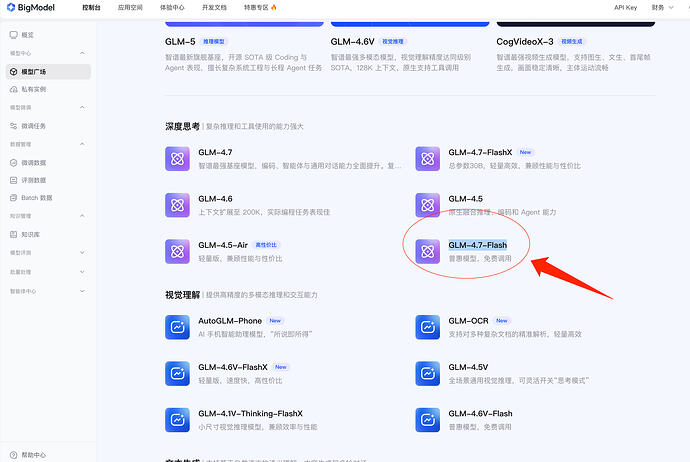The image size is (690, 462).
Task: Select 模型广场 in the sidebar
Action: coord(48,72)
